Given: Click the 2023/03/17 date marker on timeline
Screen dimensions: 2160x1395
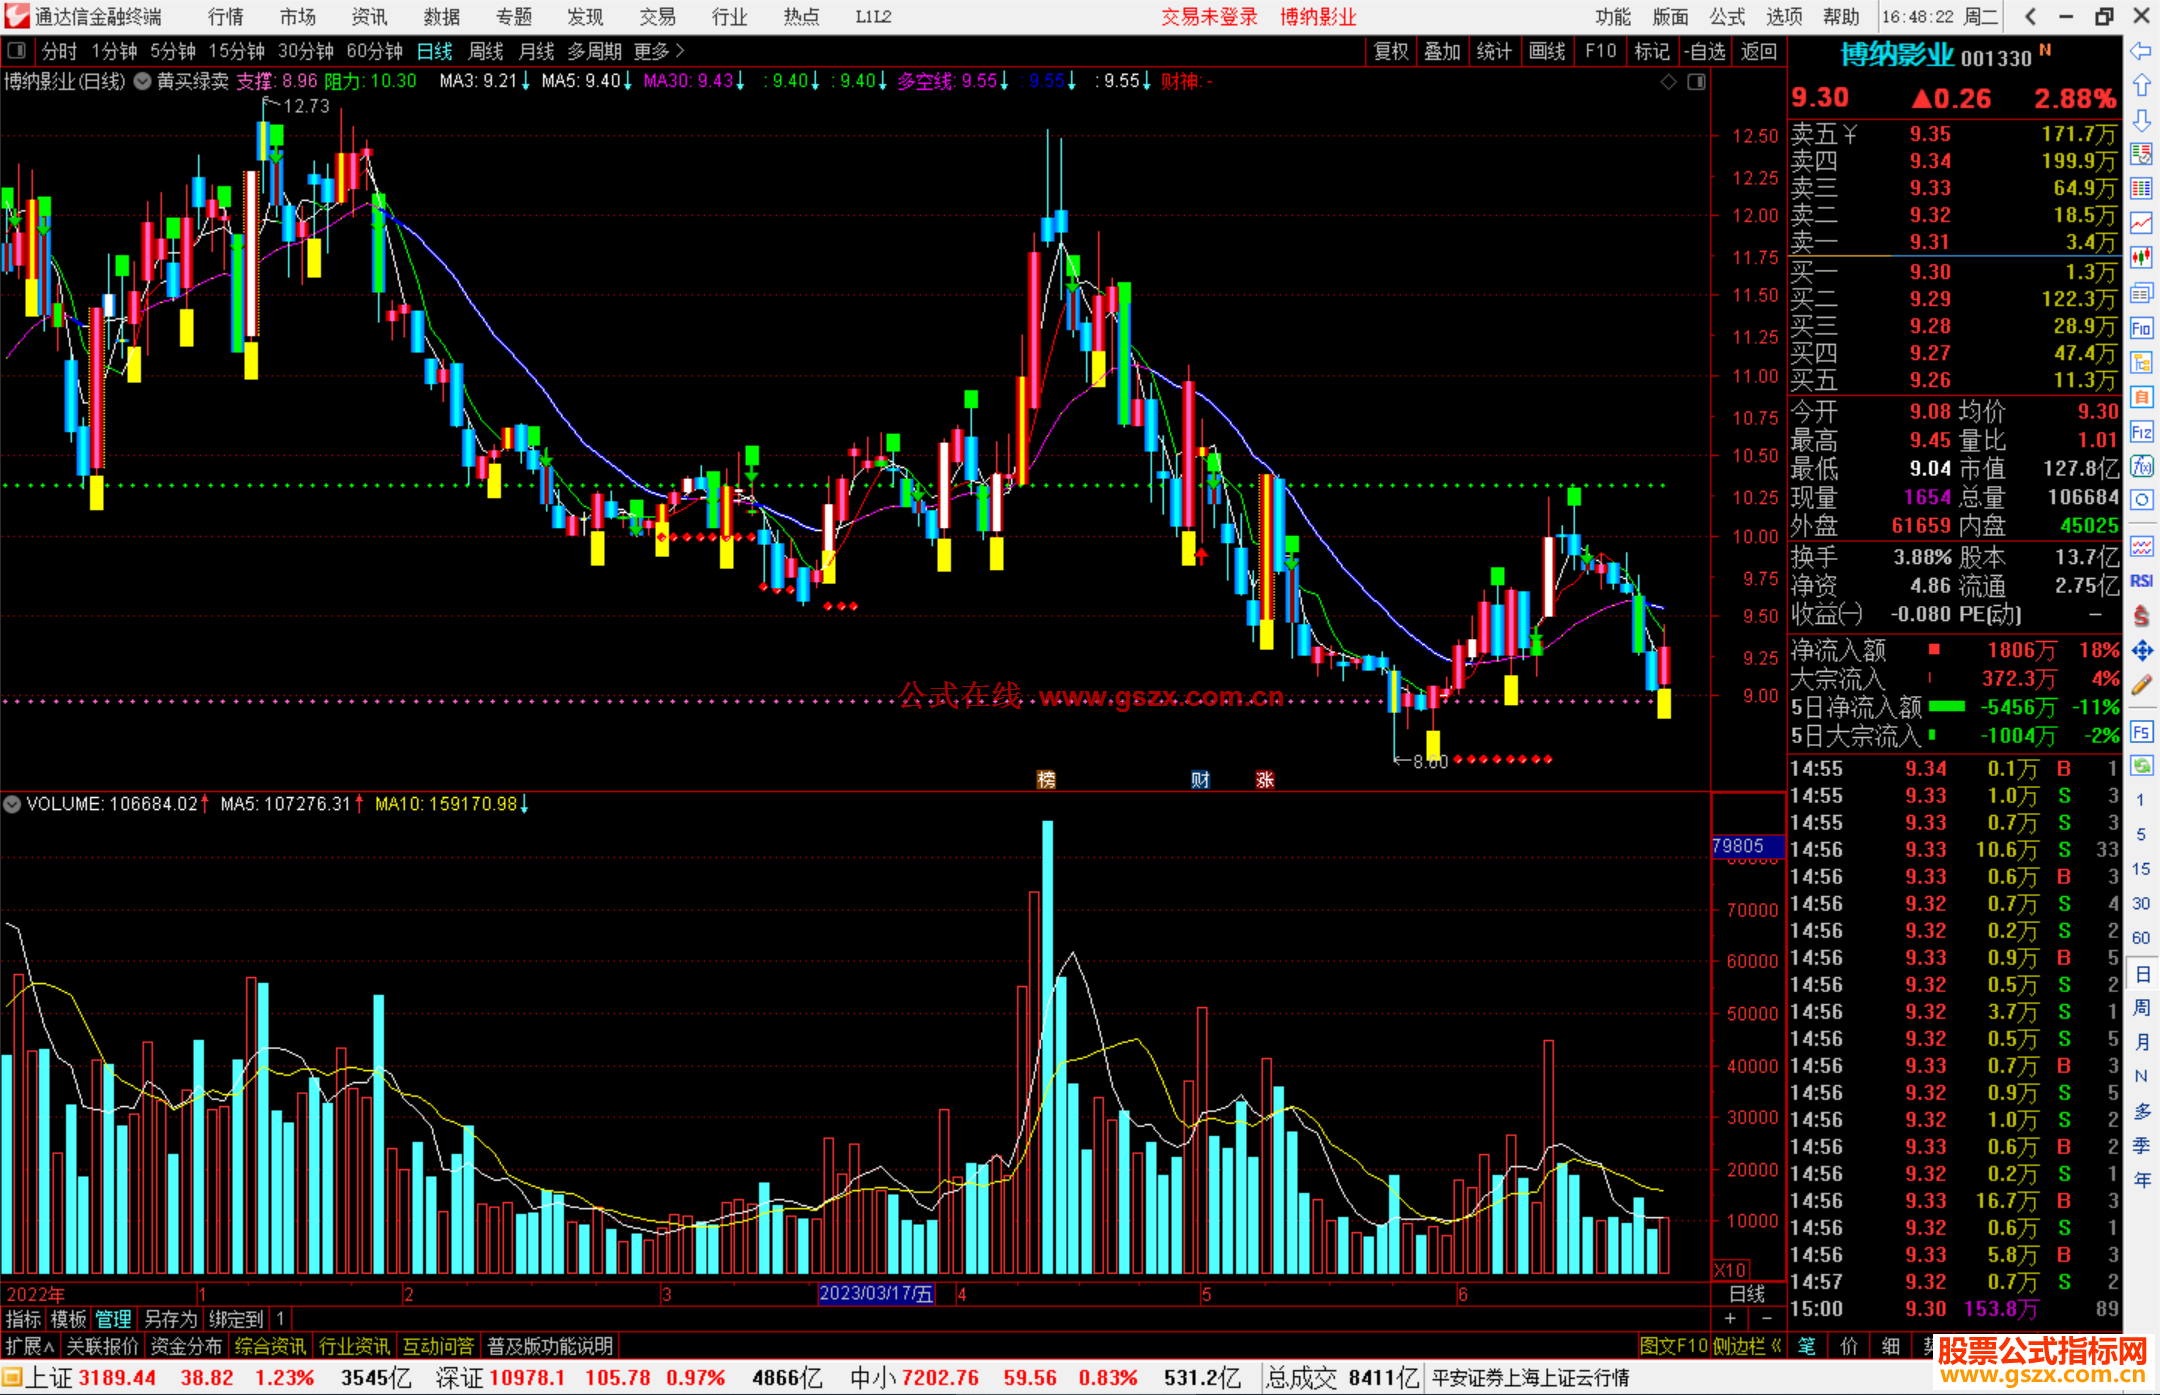Looking at the screenshot, I should [876, 1293].
